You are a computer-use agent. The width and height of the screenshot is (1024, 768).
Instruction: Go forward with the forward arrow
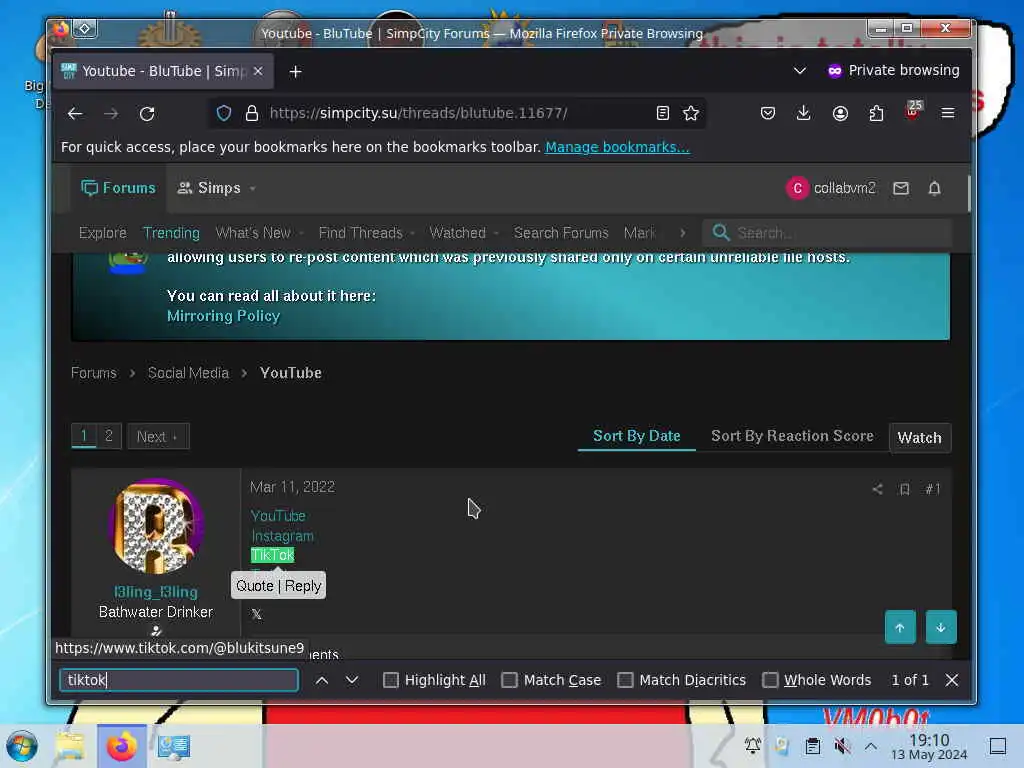coord(111,114)
